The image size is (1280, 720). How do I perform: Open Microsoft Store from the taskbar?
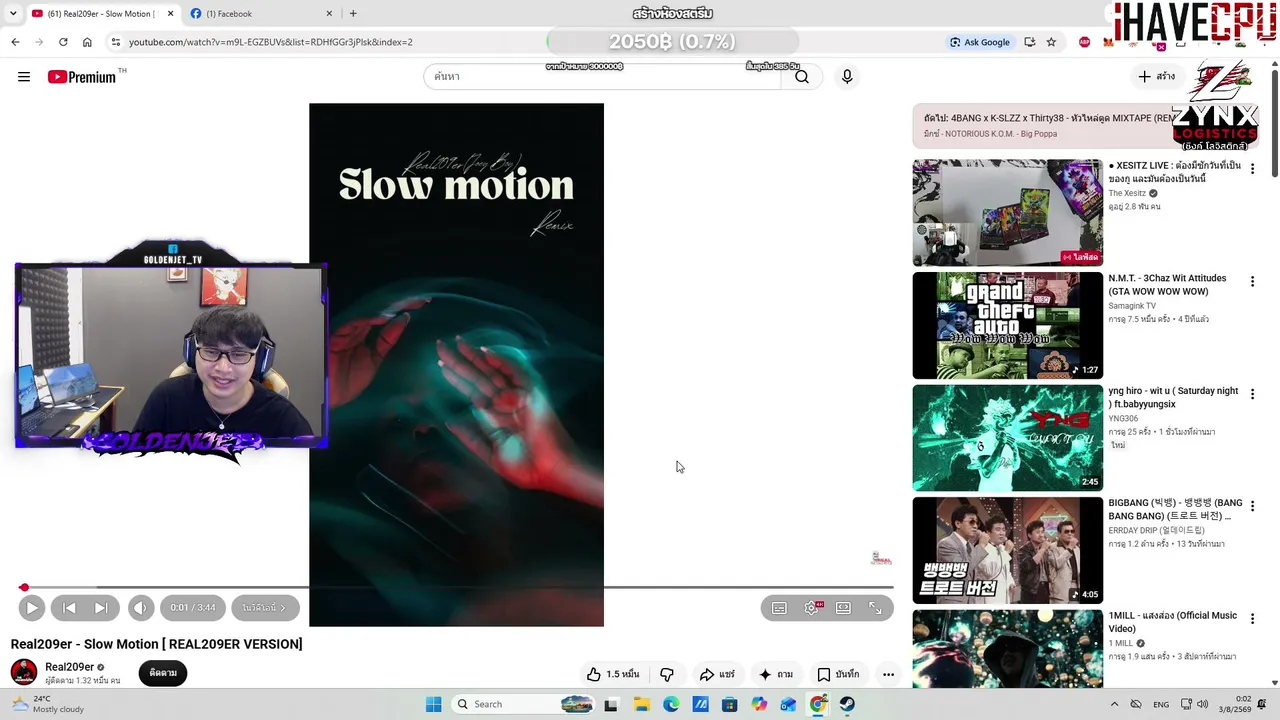pos(730,704)
